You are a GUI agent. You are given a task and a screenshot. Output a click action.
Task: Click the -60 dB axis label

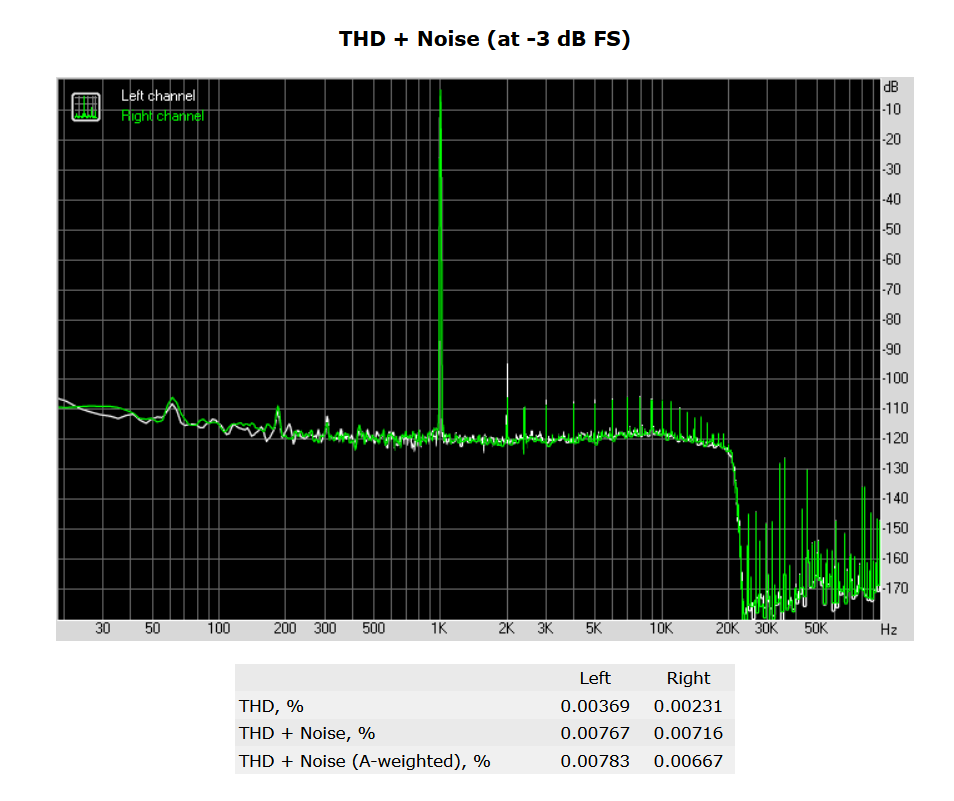point(892,260)
